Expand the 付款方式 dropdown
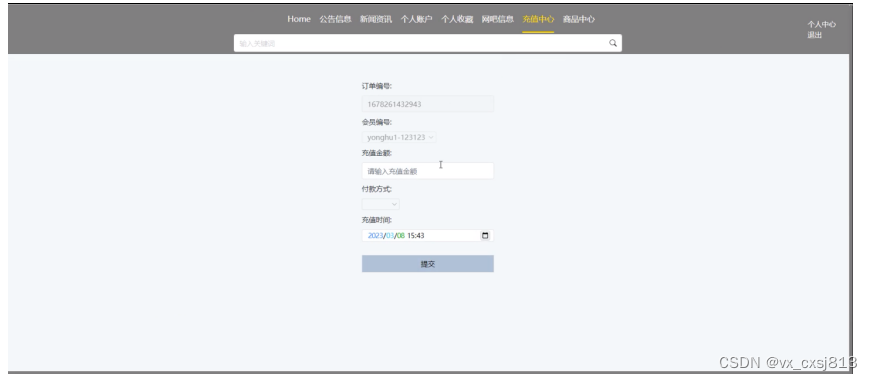This screenshot has width=872, height=380. (380, 204)
